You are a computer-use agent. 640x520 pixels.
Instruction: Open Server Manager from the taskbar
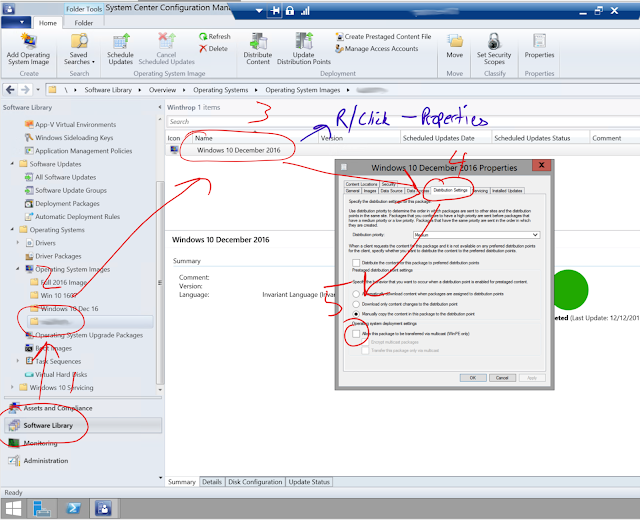click(x=42, y=509)
